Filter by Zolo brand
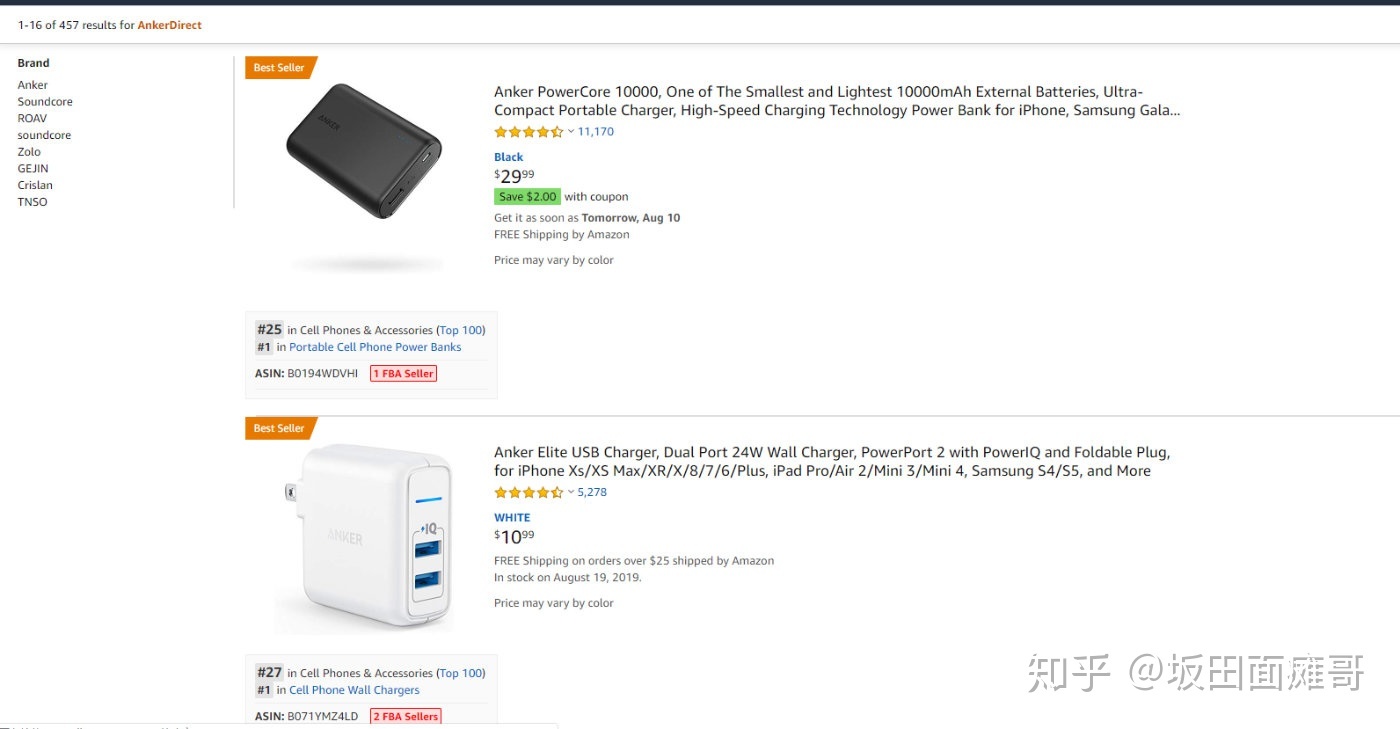 [x=29, y=152]
